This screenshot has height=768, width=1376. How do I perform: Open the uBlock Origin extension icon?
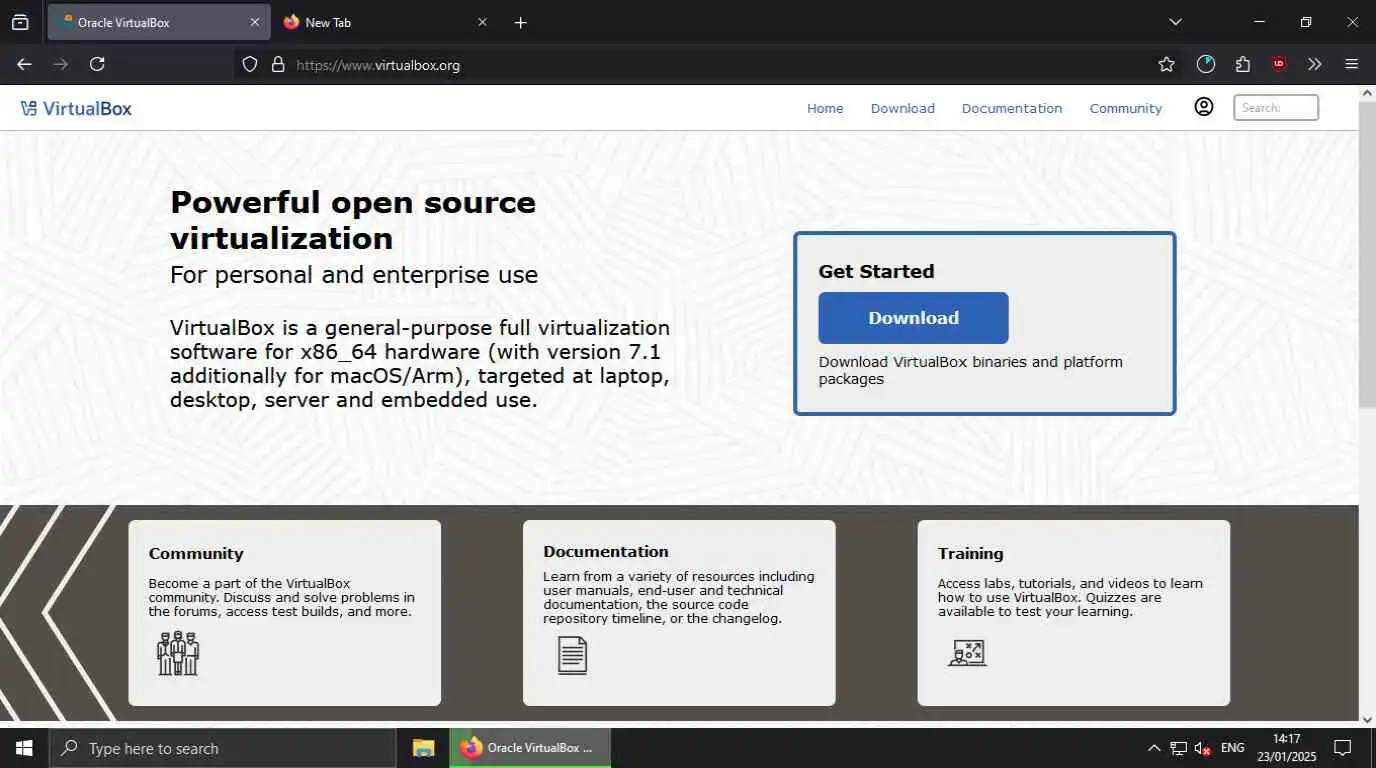click(x=1279, y=64)
